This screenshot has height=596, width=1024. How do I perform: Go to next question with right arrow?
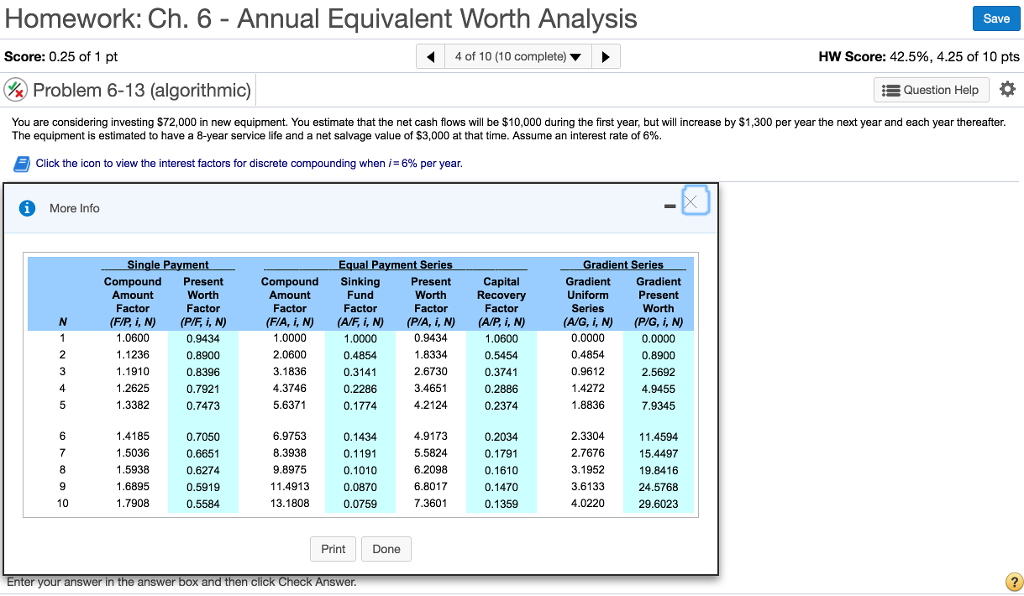pos(606,55)
